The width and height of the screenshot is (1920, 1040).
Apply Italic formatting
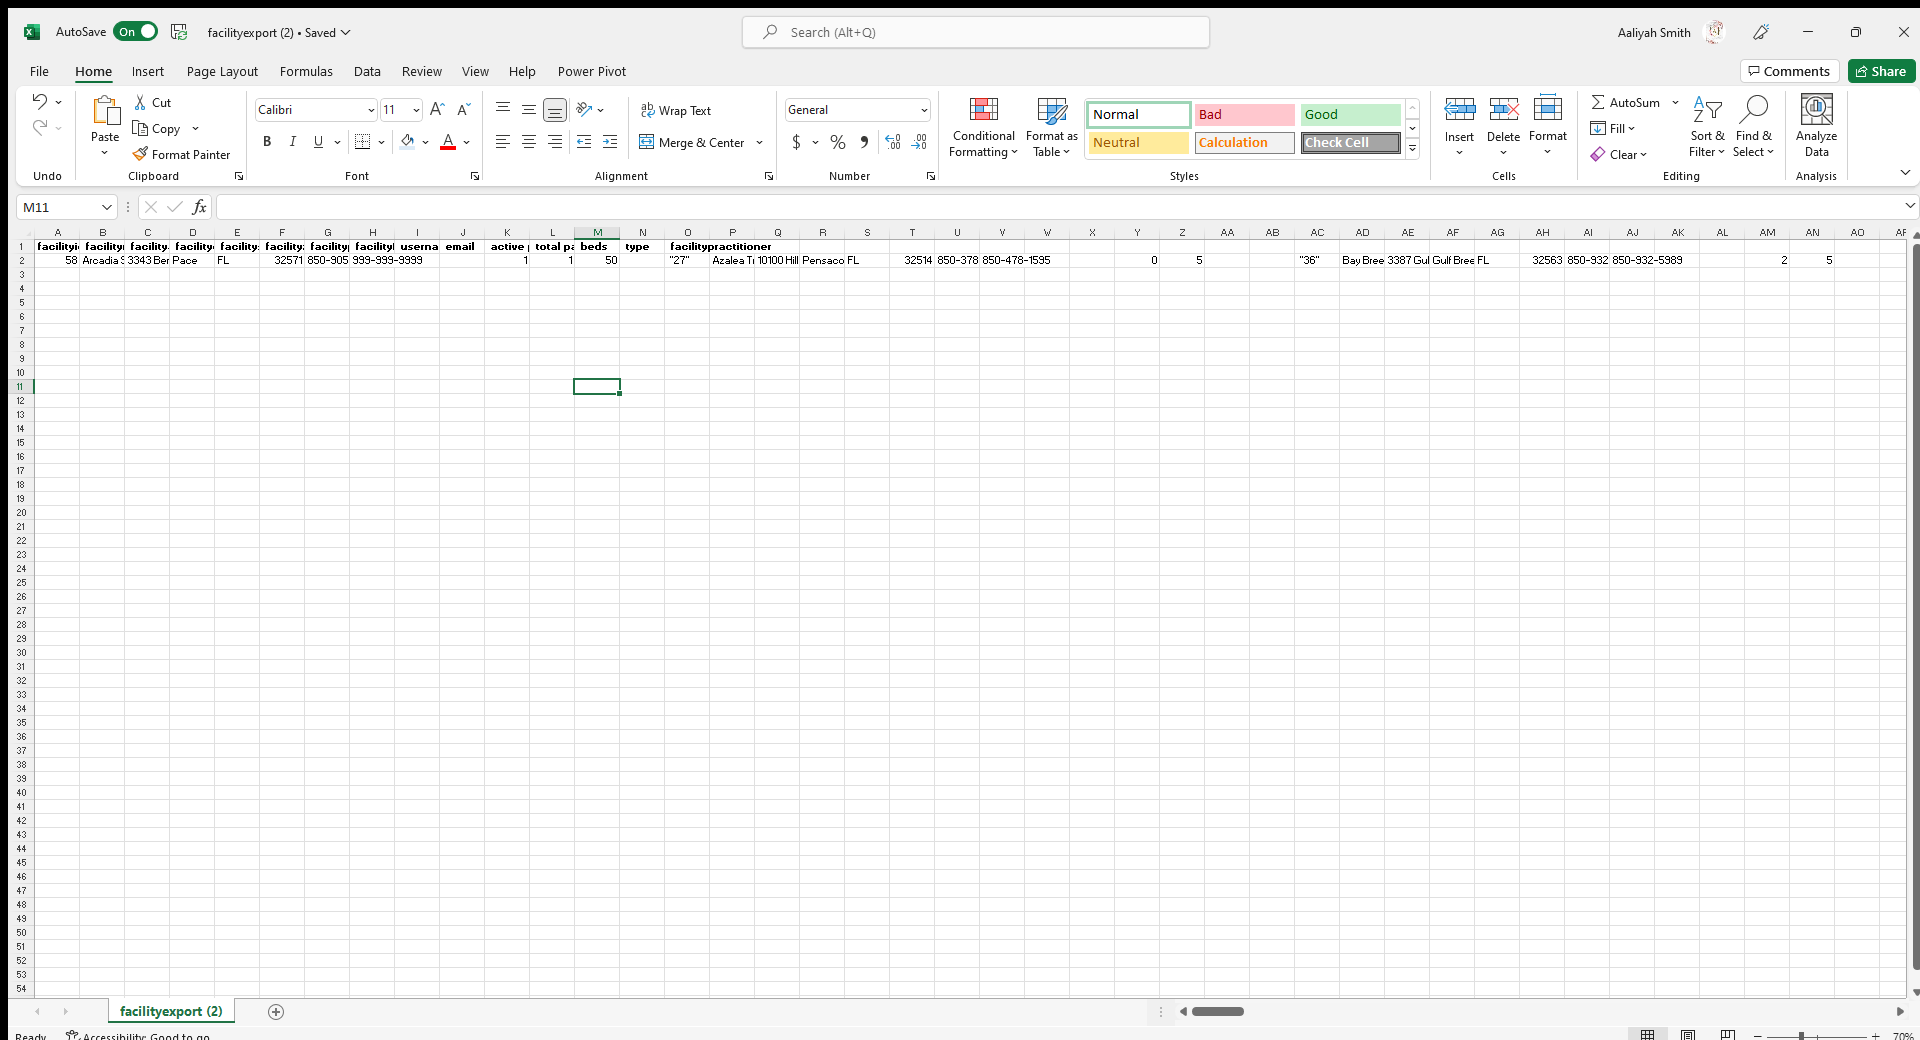point(292,142)
